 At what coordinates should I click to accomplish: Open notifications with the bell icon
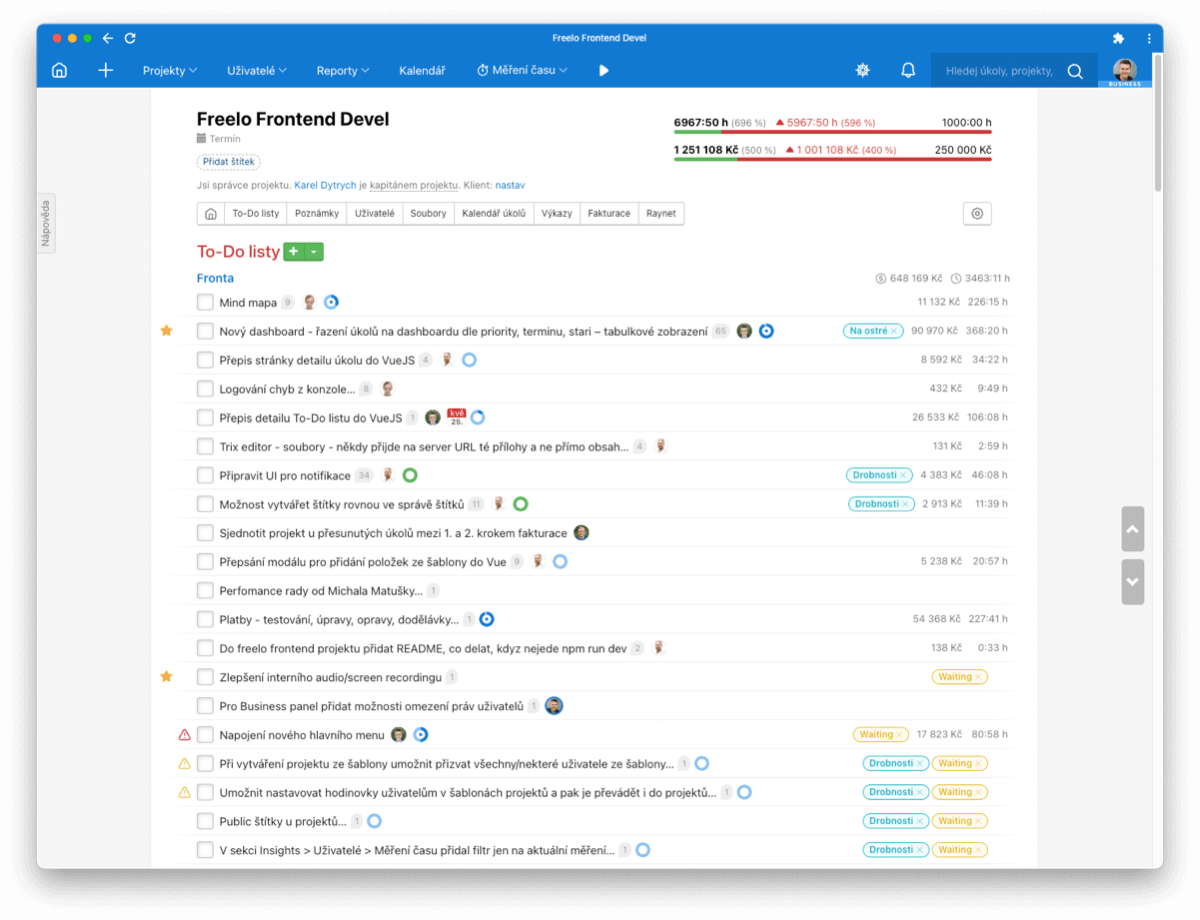(908, 70)
